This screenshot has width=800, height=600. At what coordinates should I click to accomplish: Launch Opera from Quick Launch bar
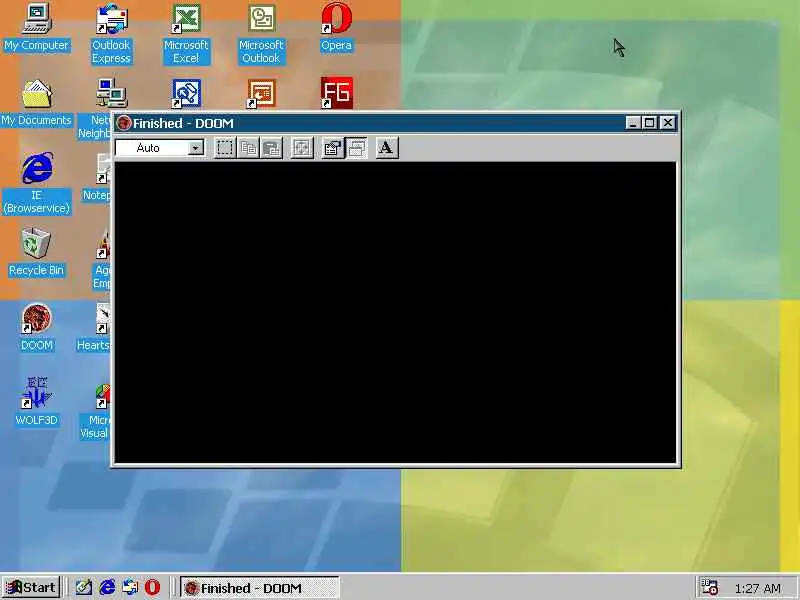(152, 588)
